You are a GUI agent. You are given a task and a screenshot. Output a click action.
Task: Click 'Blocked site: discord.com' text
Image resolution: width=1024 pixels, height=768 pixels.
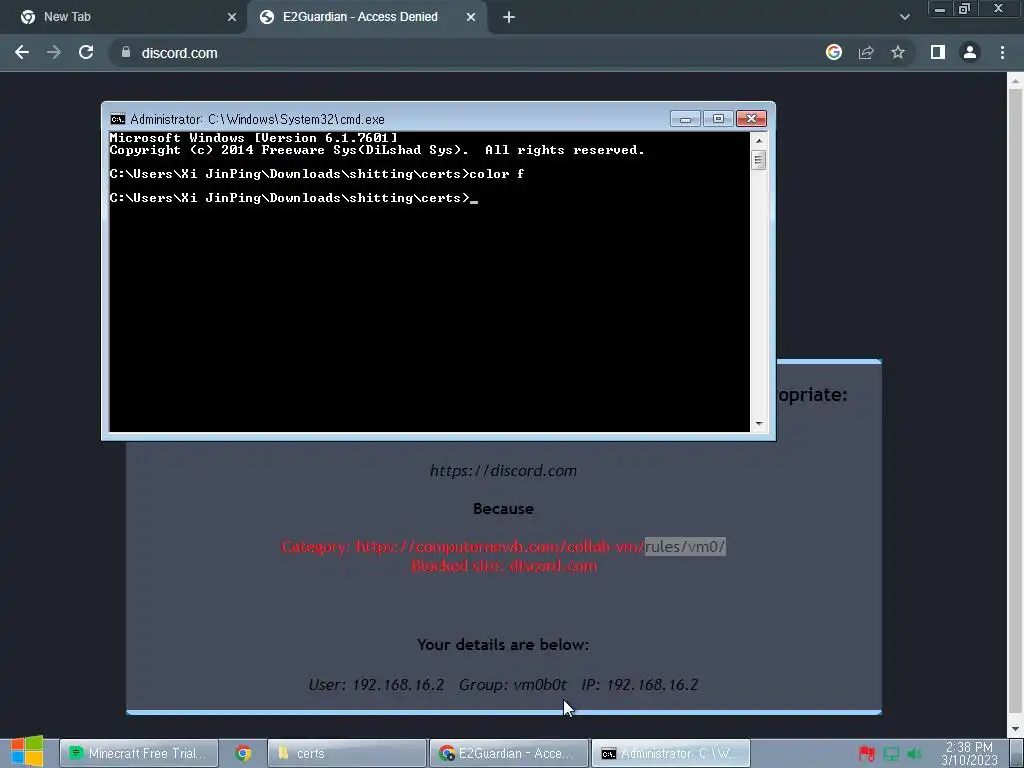point(504,566)
